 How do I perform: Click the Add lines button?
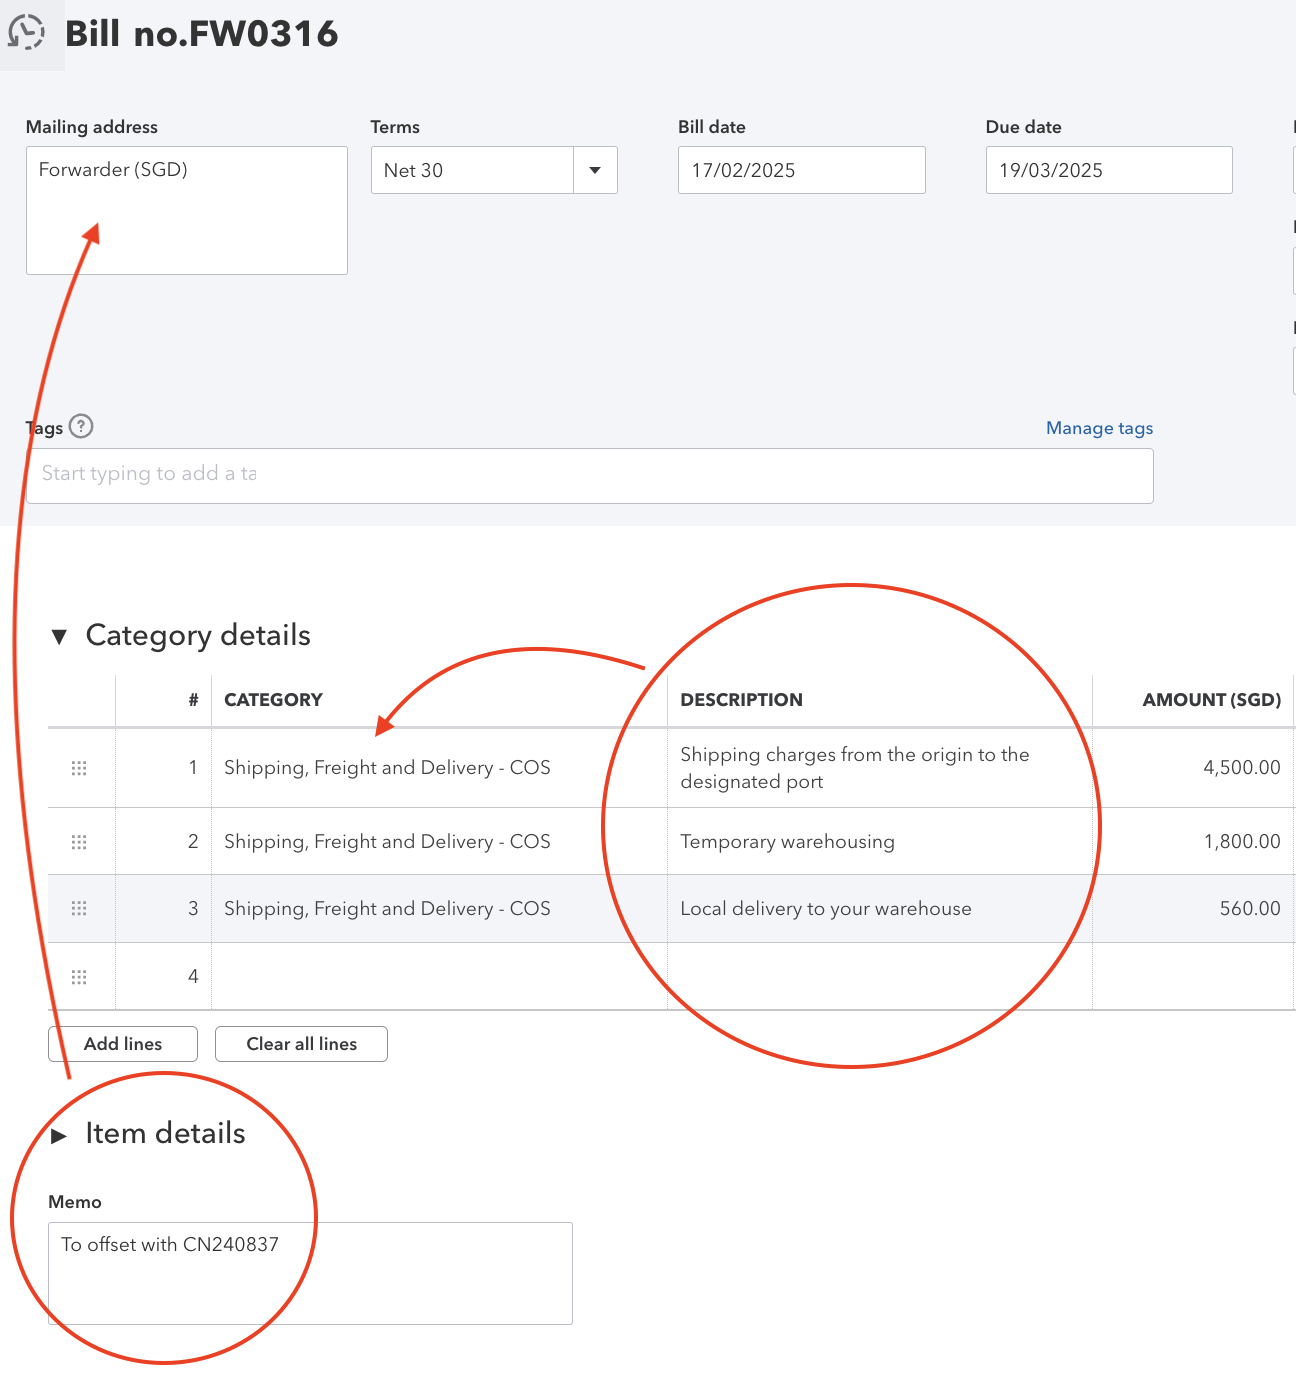tap(122, 1043)
